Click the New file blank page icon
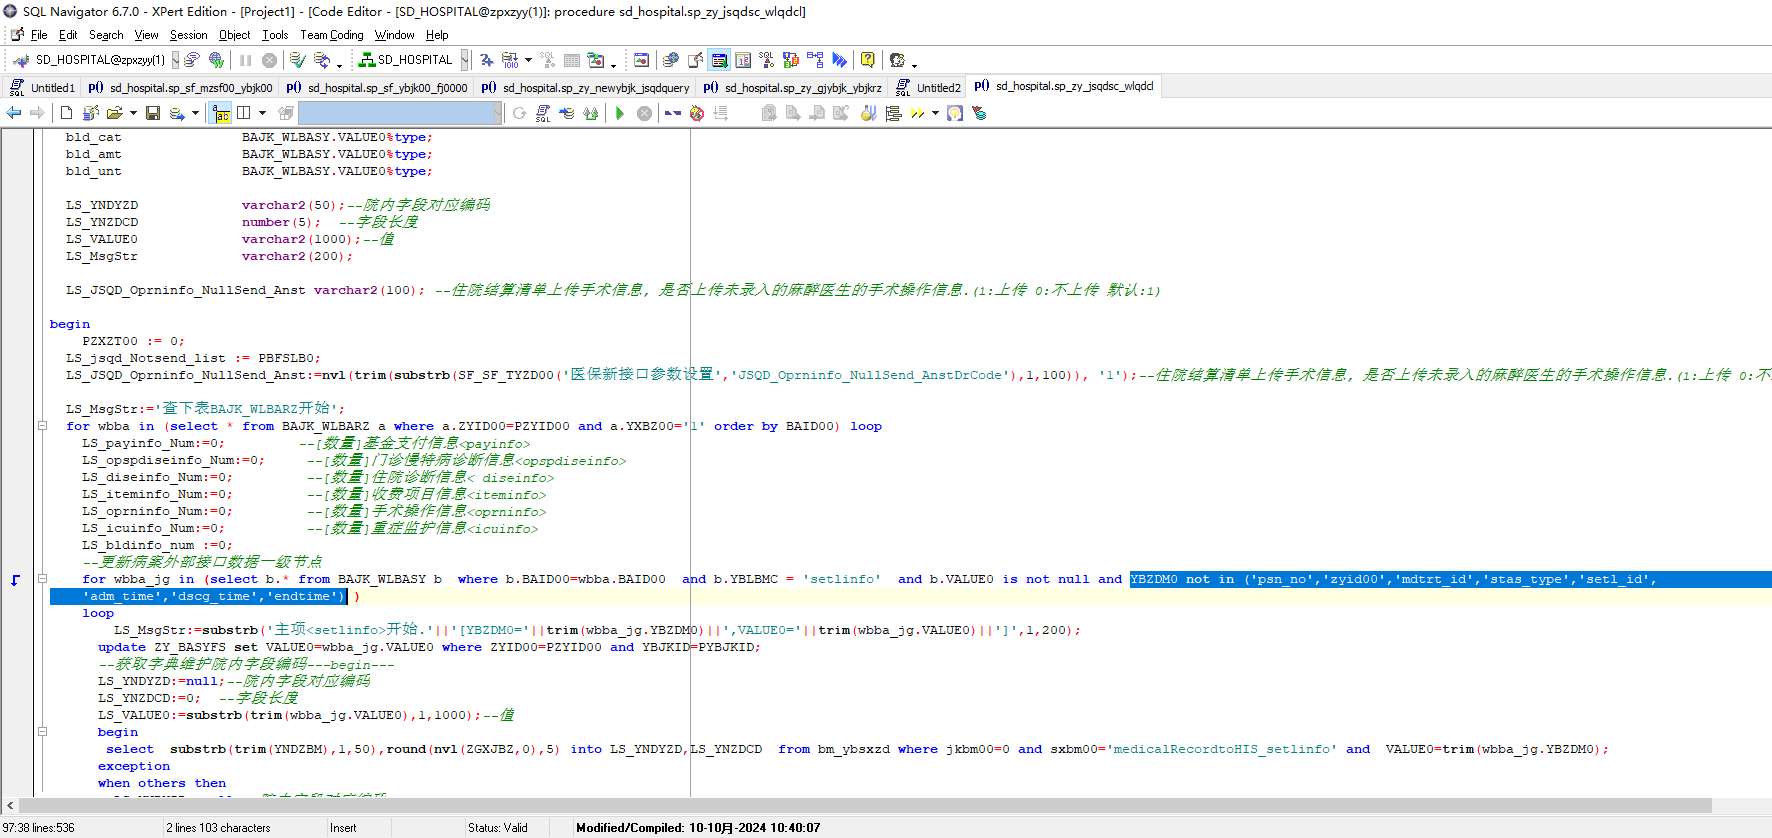The height and width of the screenshot is (838, 1772). 66,113
